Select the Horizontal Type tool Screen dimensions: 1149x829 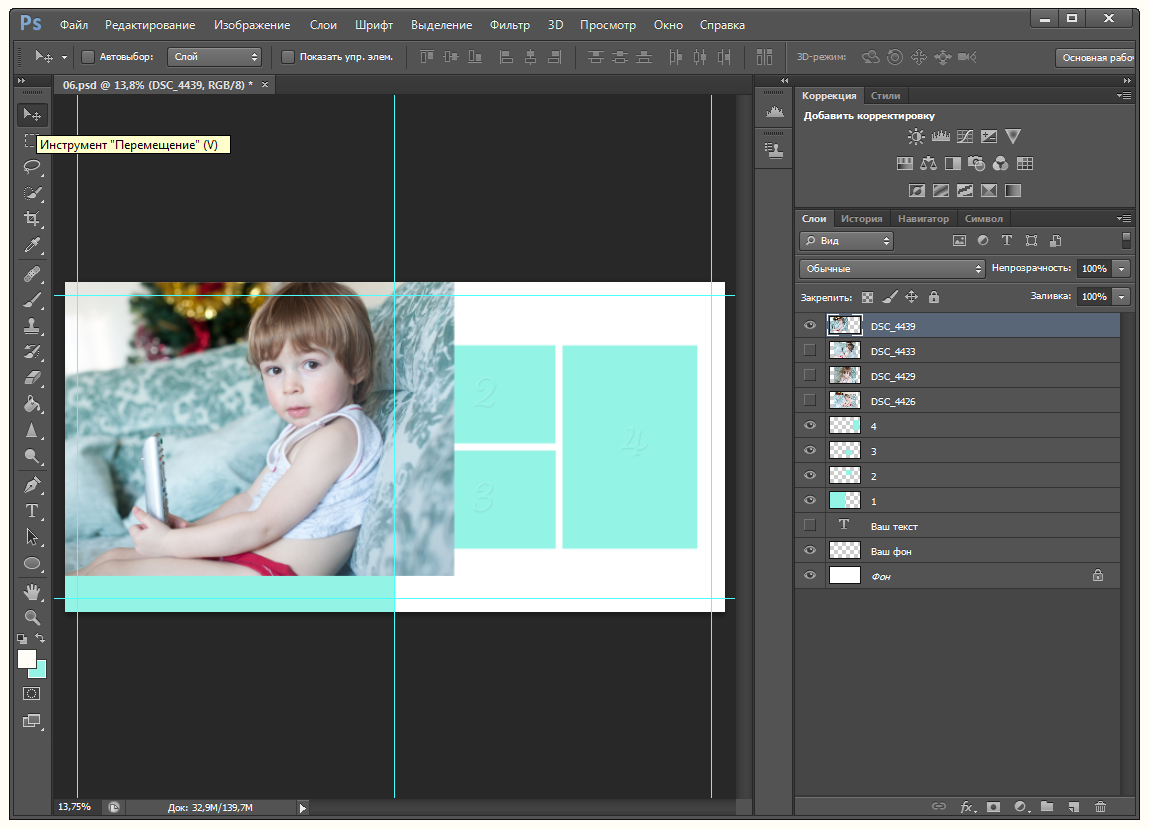[x=32, y=511]
